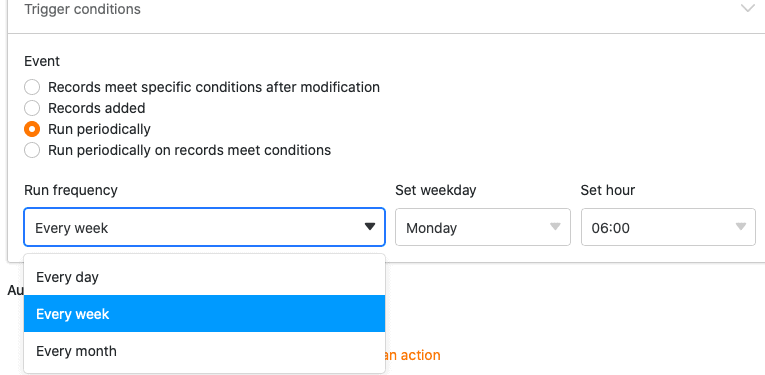Collapse the Trigger conditions chevron
This screenshot has width=765, height=375.
[x=747, y=8]
